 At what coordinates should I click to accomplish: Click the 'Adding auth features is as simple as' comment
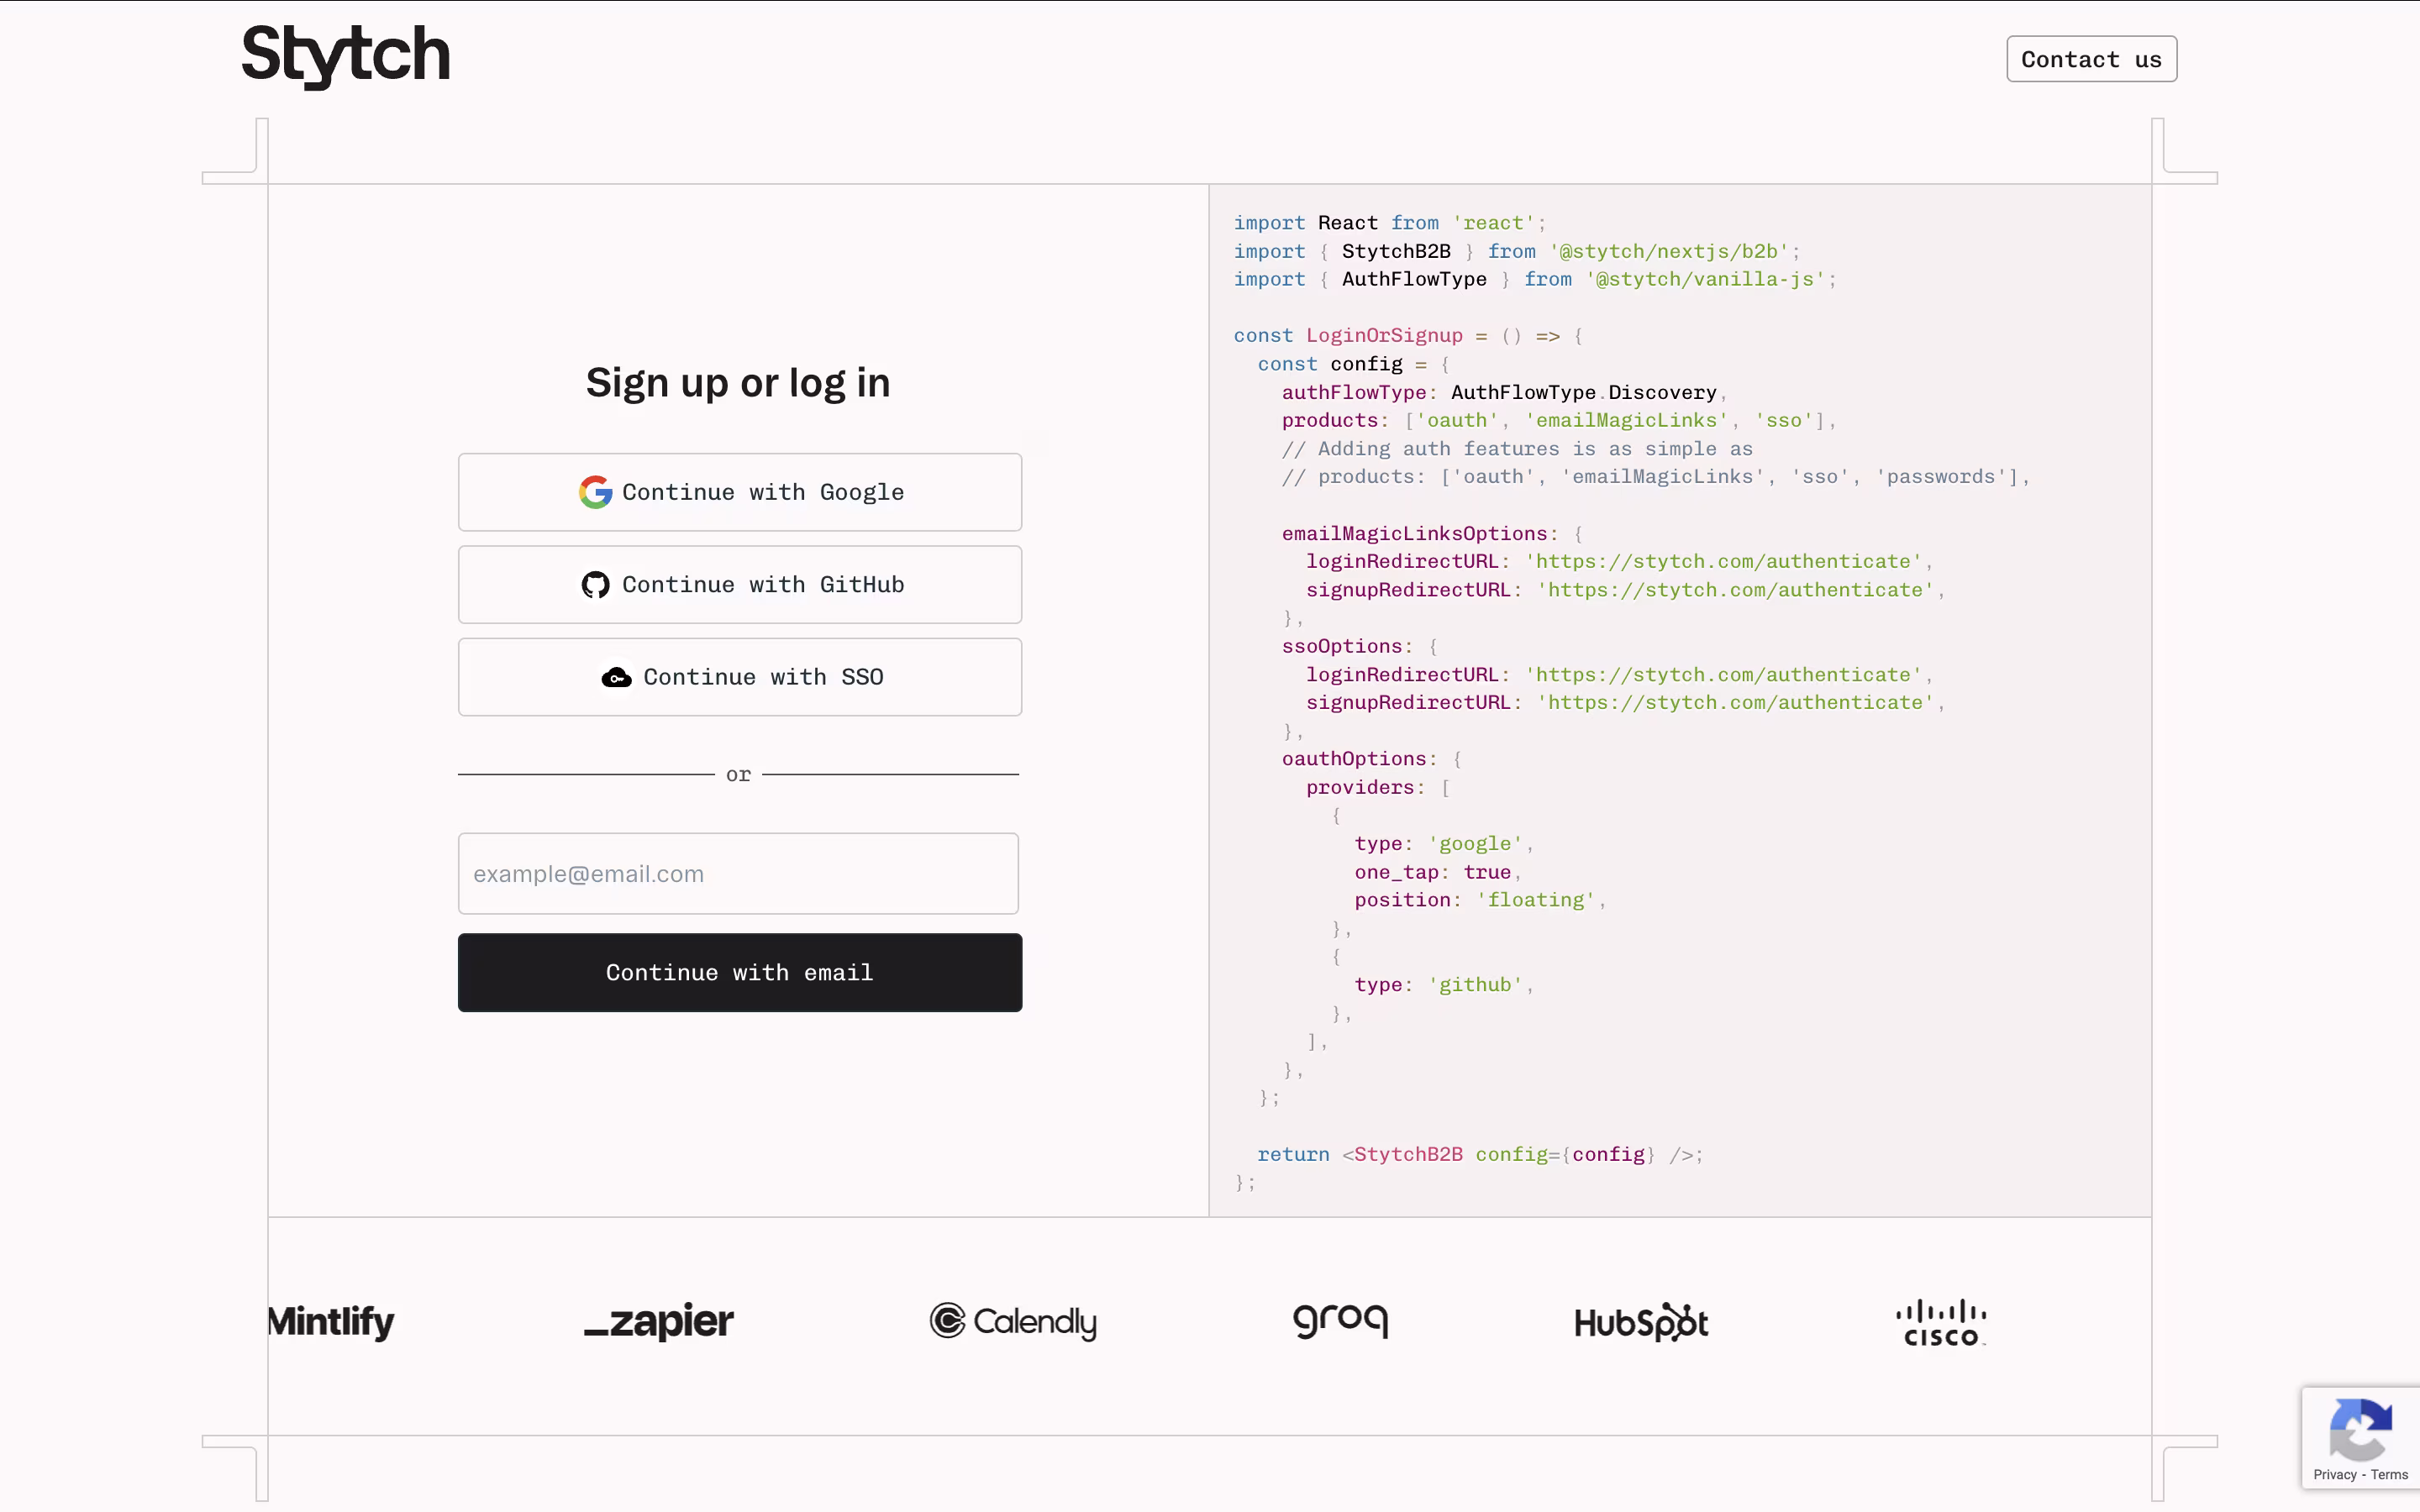1517,450
